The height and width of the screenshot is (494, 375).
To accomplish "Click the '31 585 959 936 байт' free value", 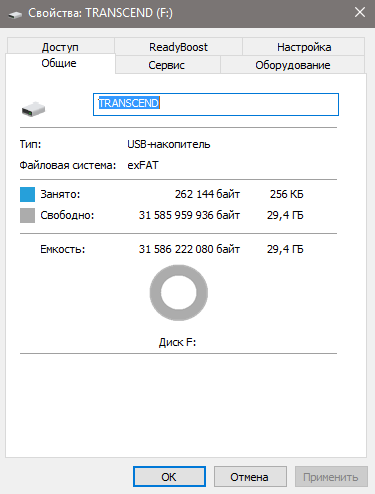I will tap(189, 215).
